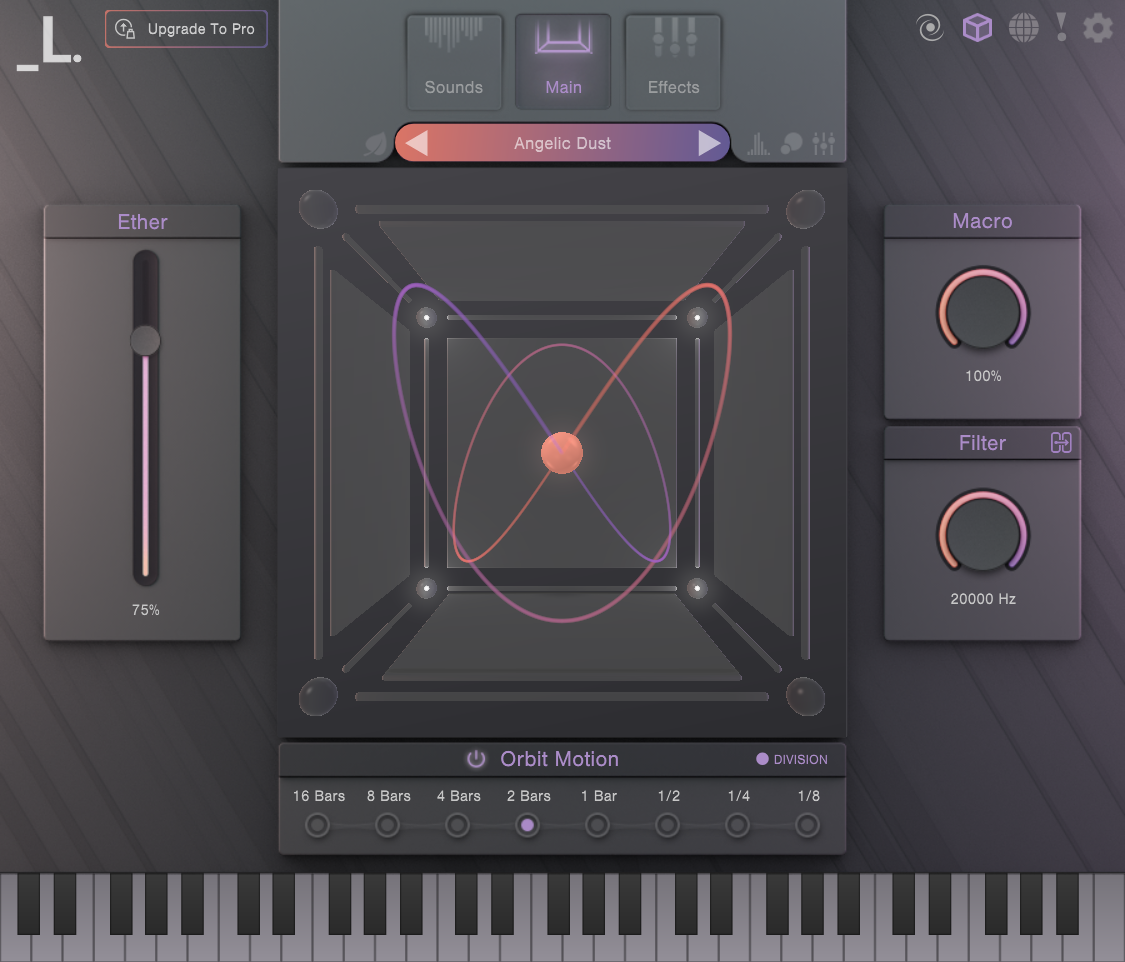1125x962 pixels.
Task: Open settings with the gear icon
Action: tap(1098, 28)
